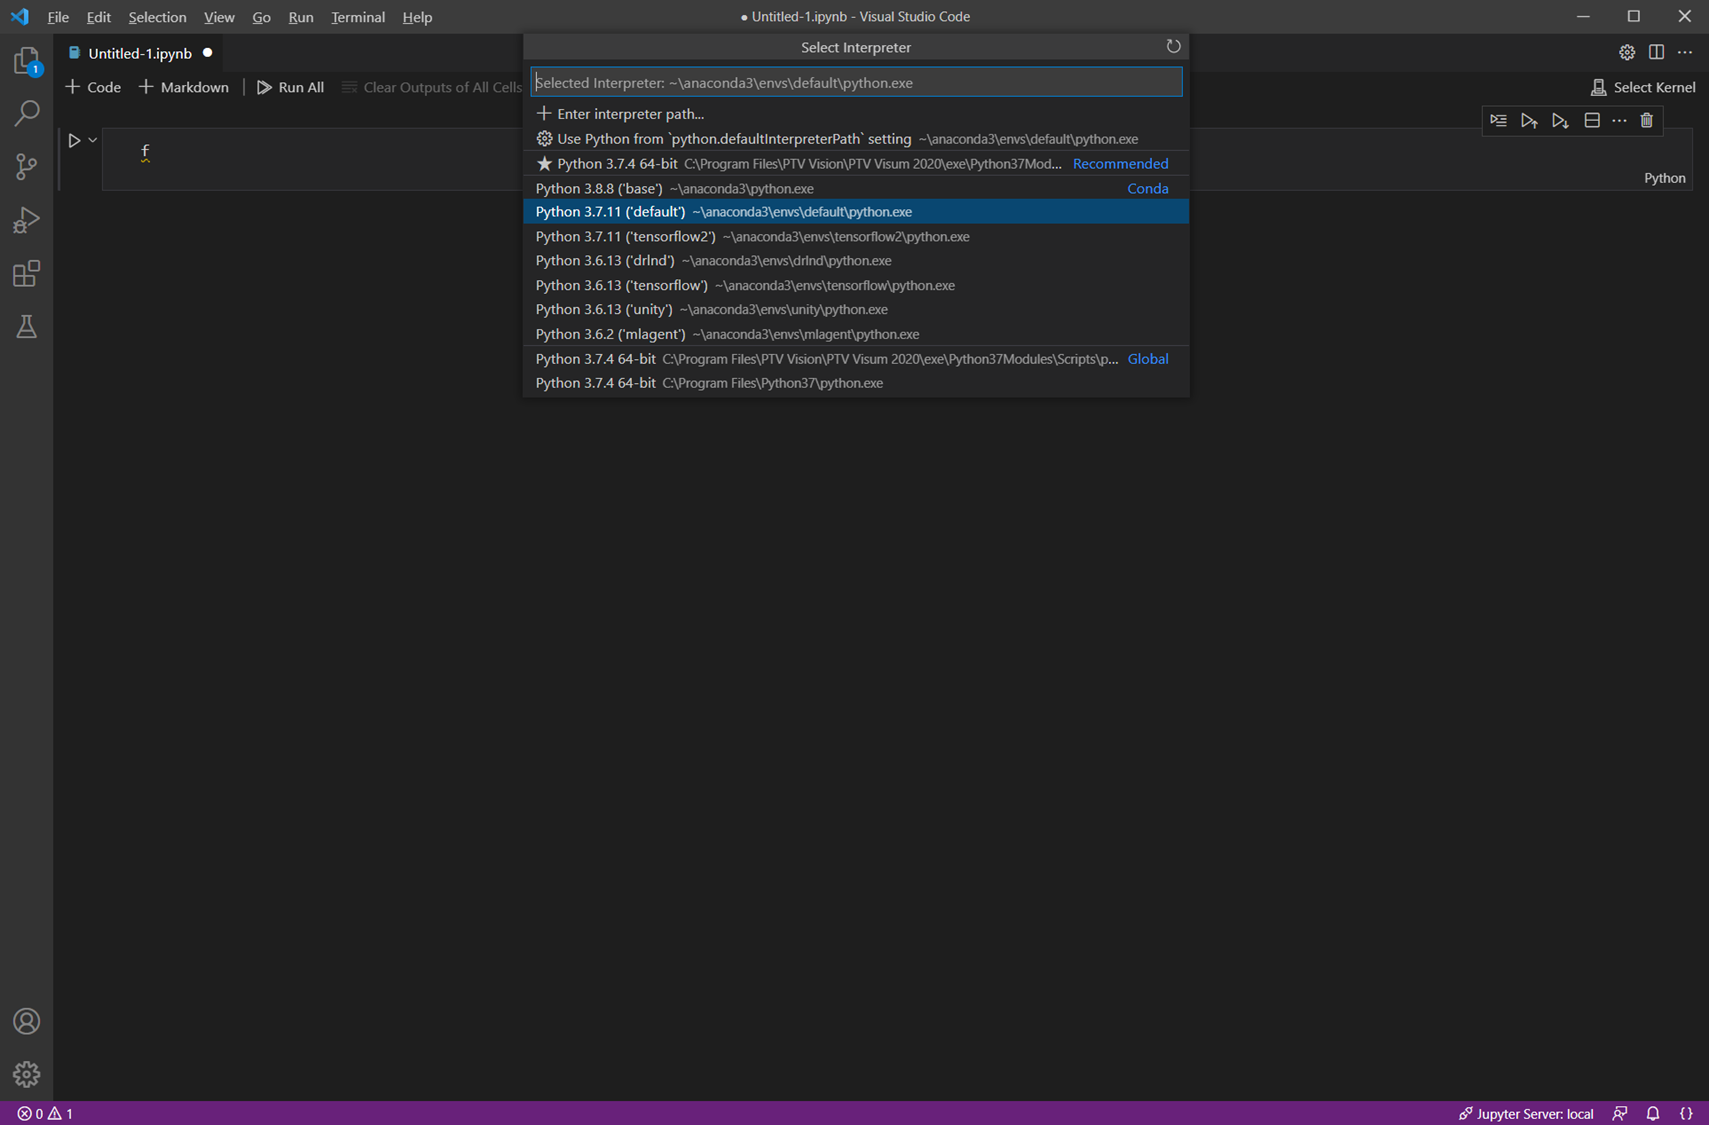Select Python 3.6.2 ('mlagent') interpreter
Screen dimensions: 1709x1125
pyautogui.click(x=856, y=334)
